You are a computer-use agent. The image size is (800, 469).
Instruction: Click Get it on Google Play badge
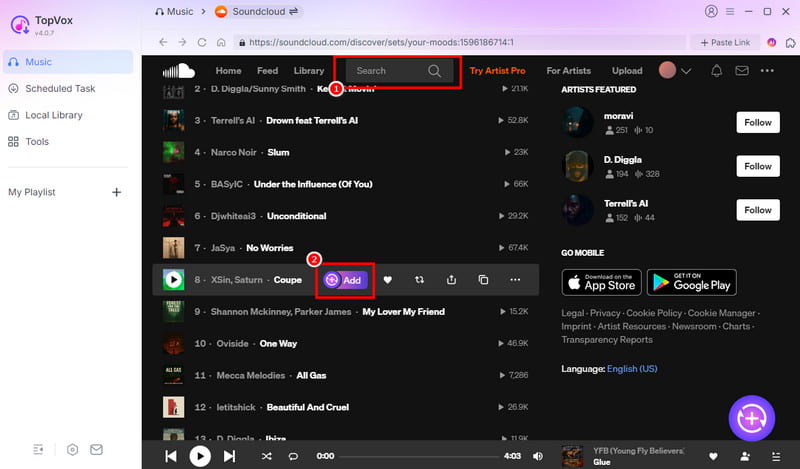click(691, 282)
